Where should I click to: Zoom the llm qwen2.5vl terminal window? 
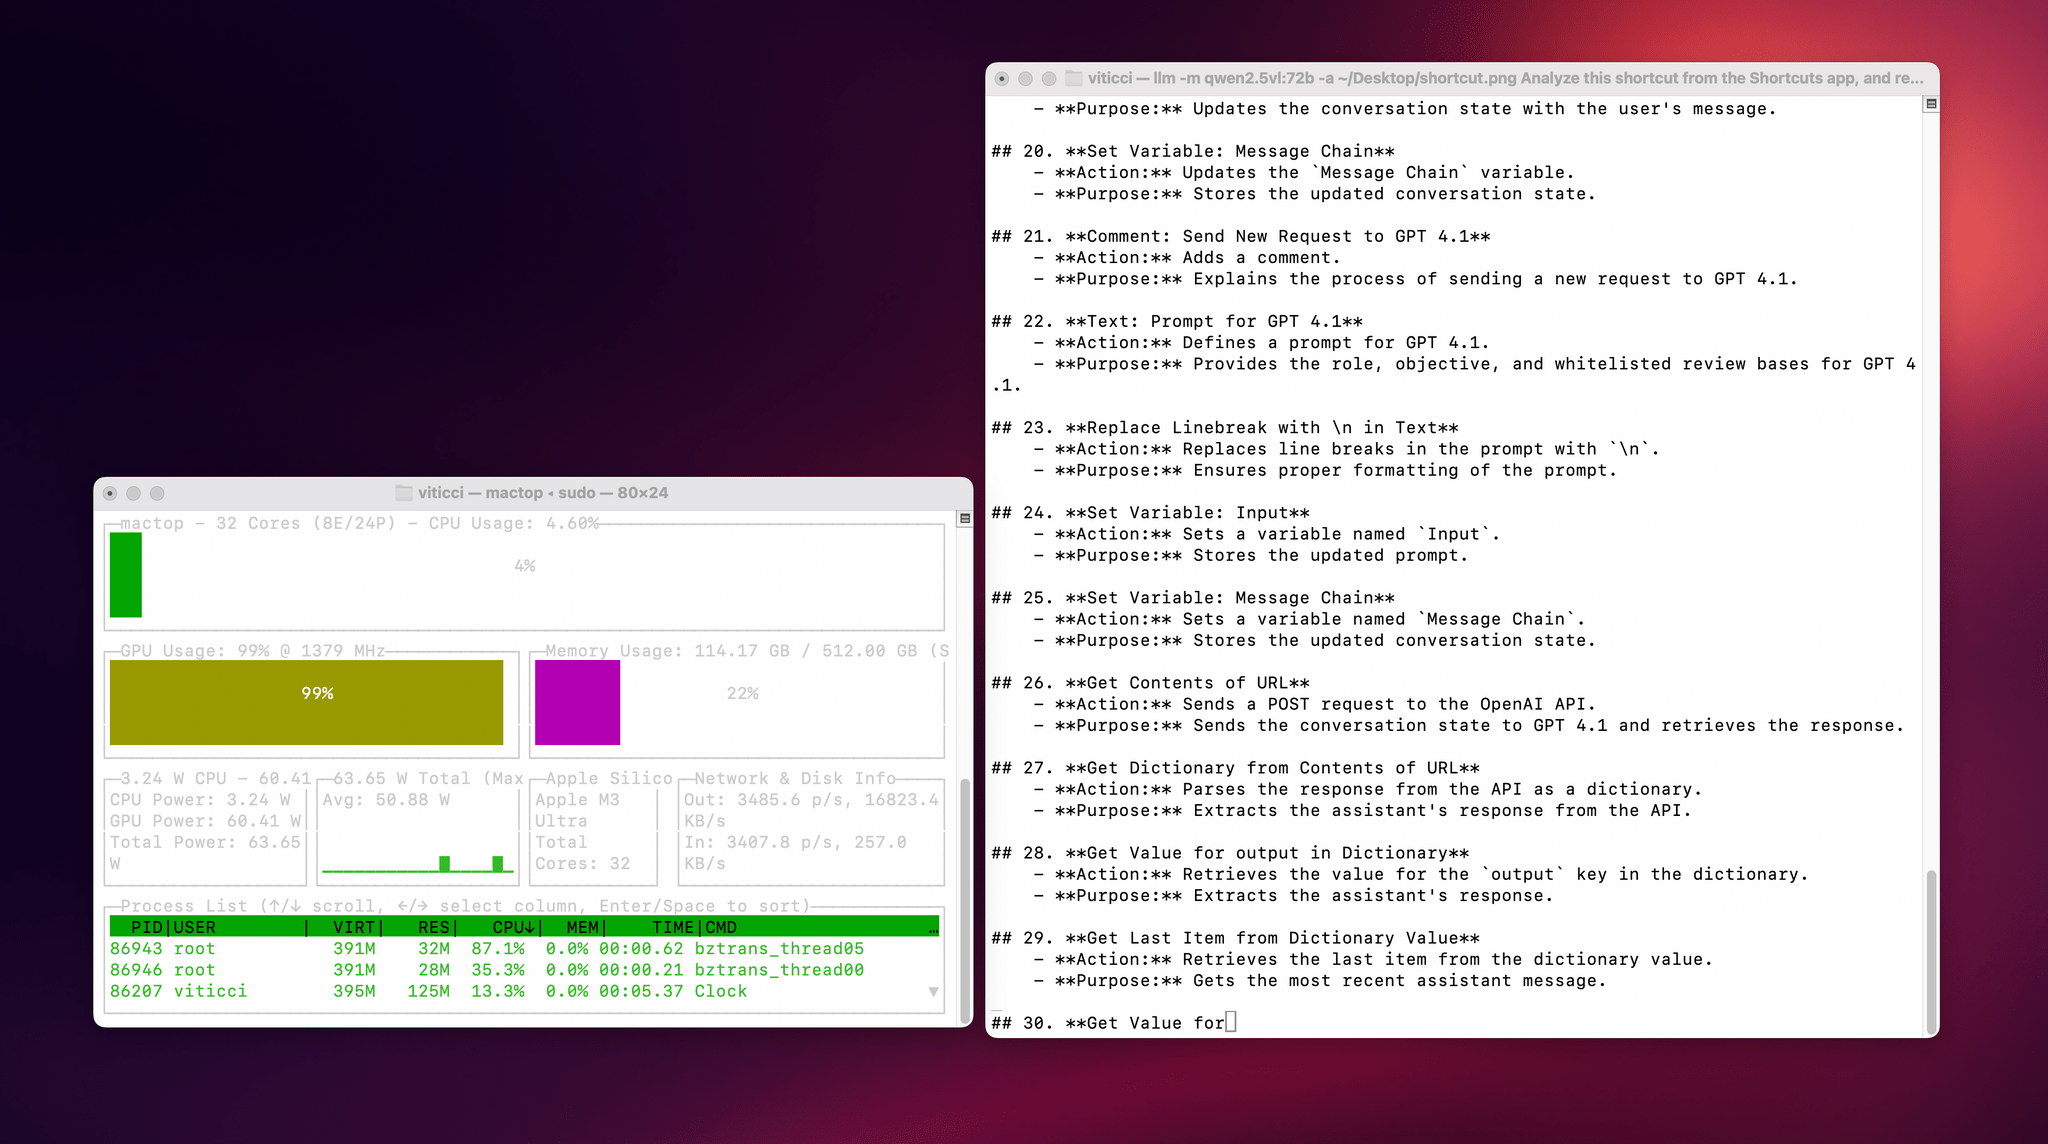[x=1049, y=78]
